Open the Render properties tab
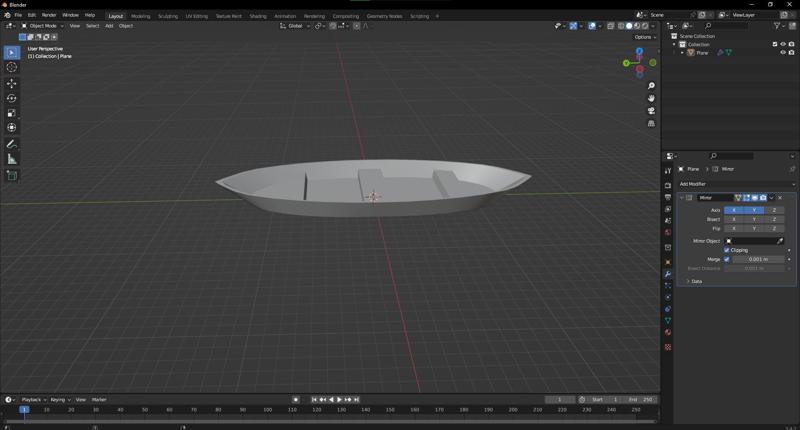This screenshot has width=800, height=430. [668, 185]
